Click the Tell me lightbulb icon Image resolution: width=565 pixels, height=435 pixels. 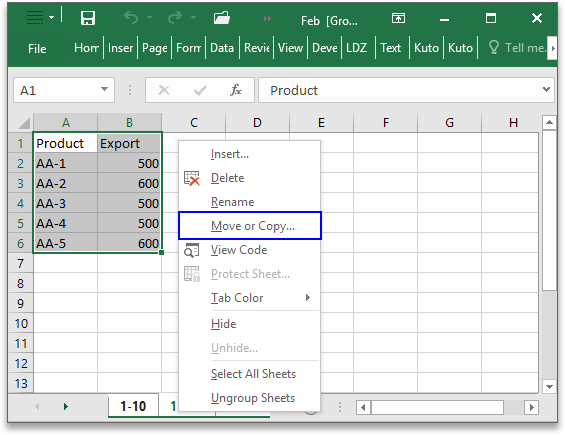(x=494, y=47)
